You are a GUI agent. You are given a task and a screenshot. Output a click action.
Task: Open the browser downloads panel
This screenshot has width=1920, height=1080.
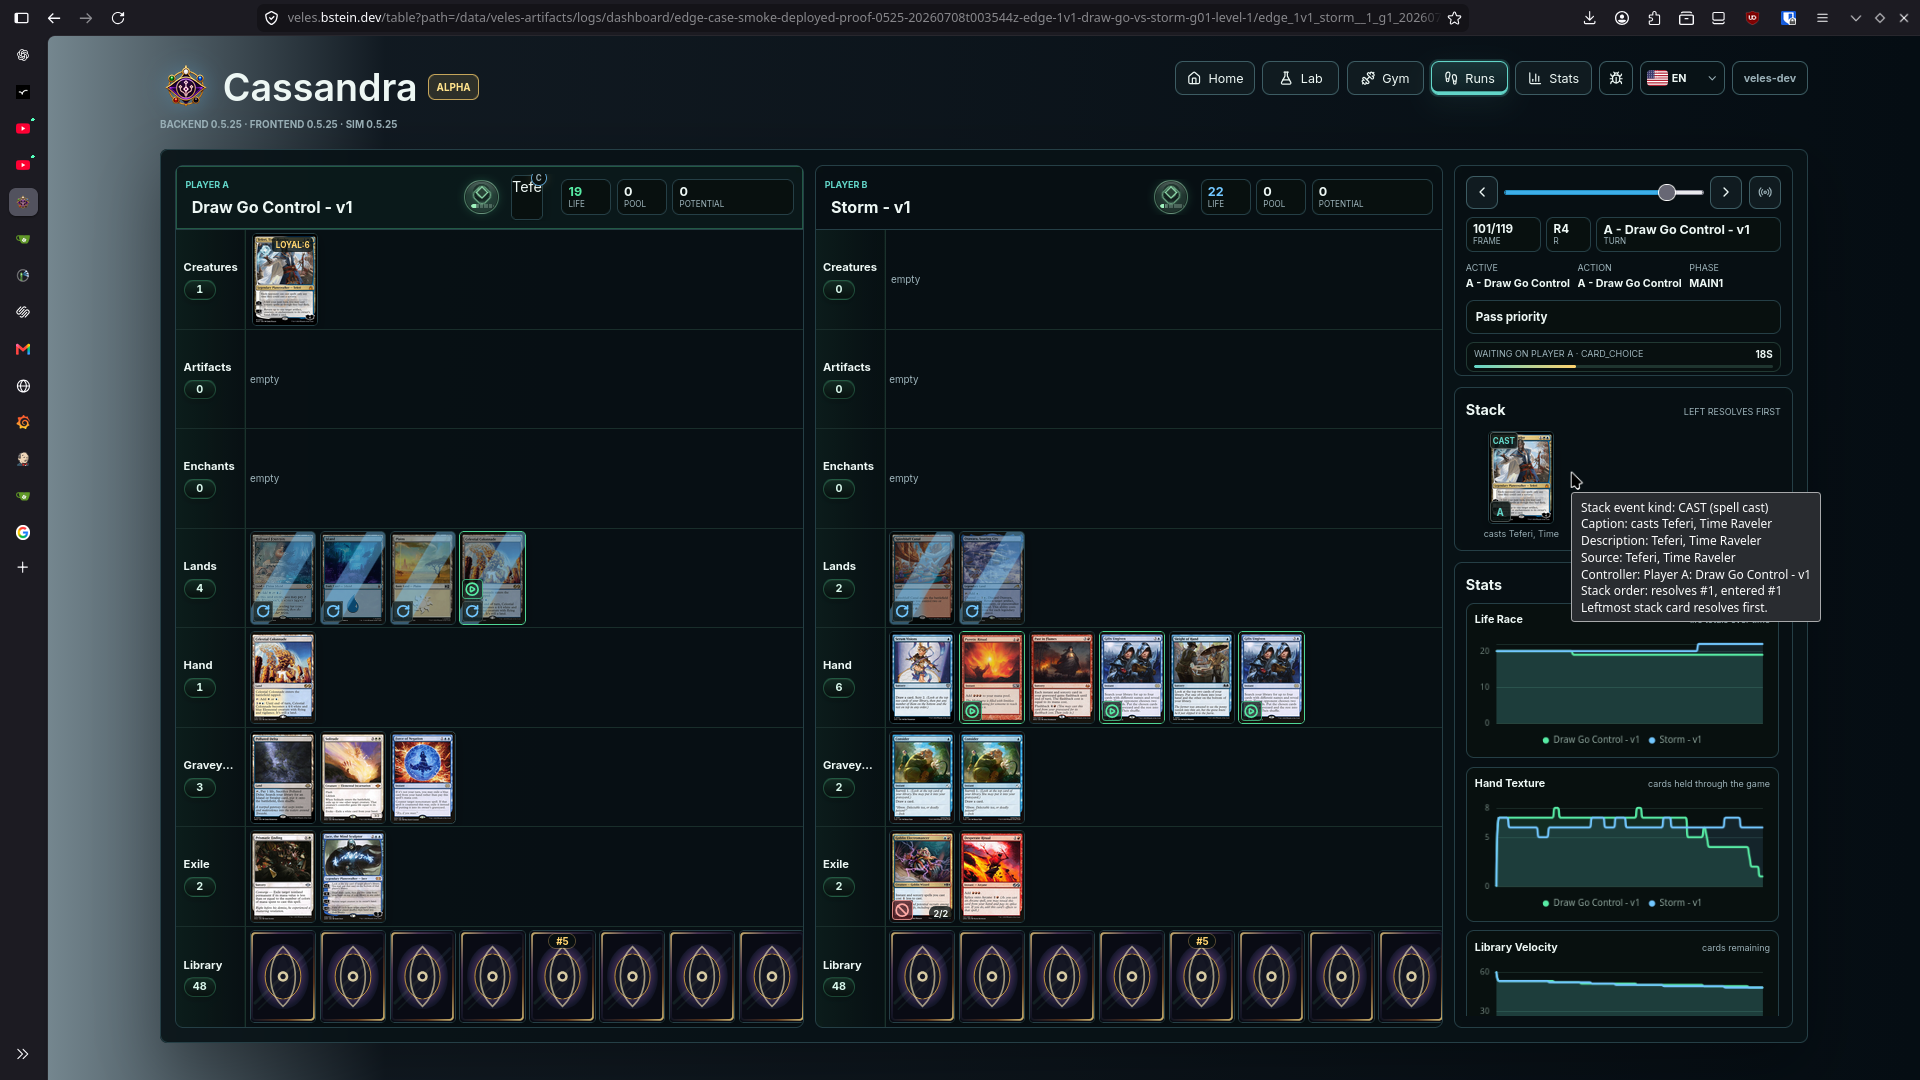[1590, 18]
